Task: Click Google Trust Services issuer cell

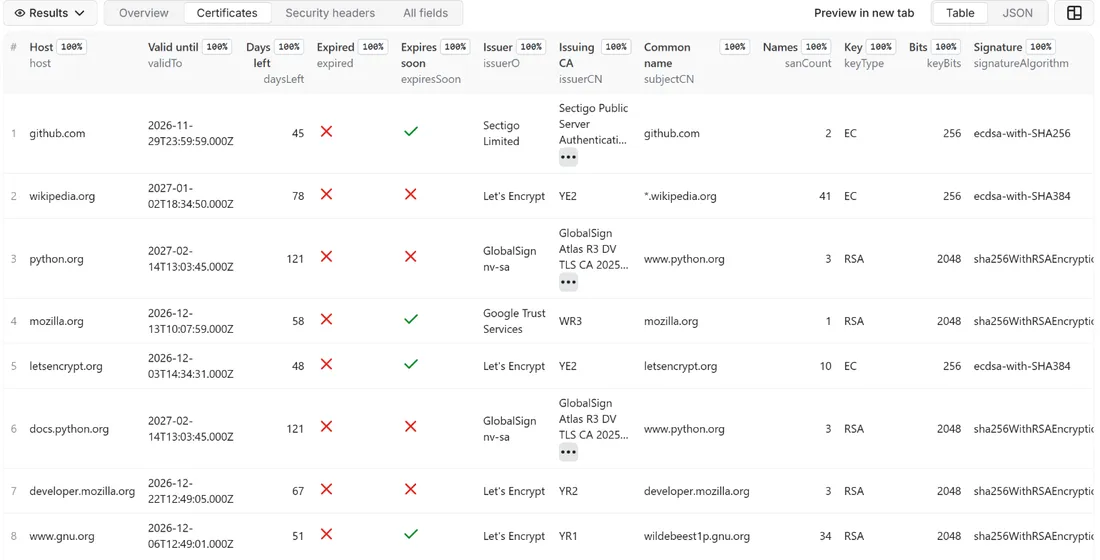Action: click(x=514, y=321)
